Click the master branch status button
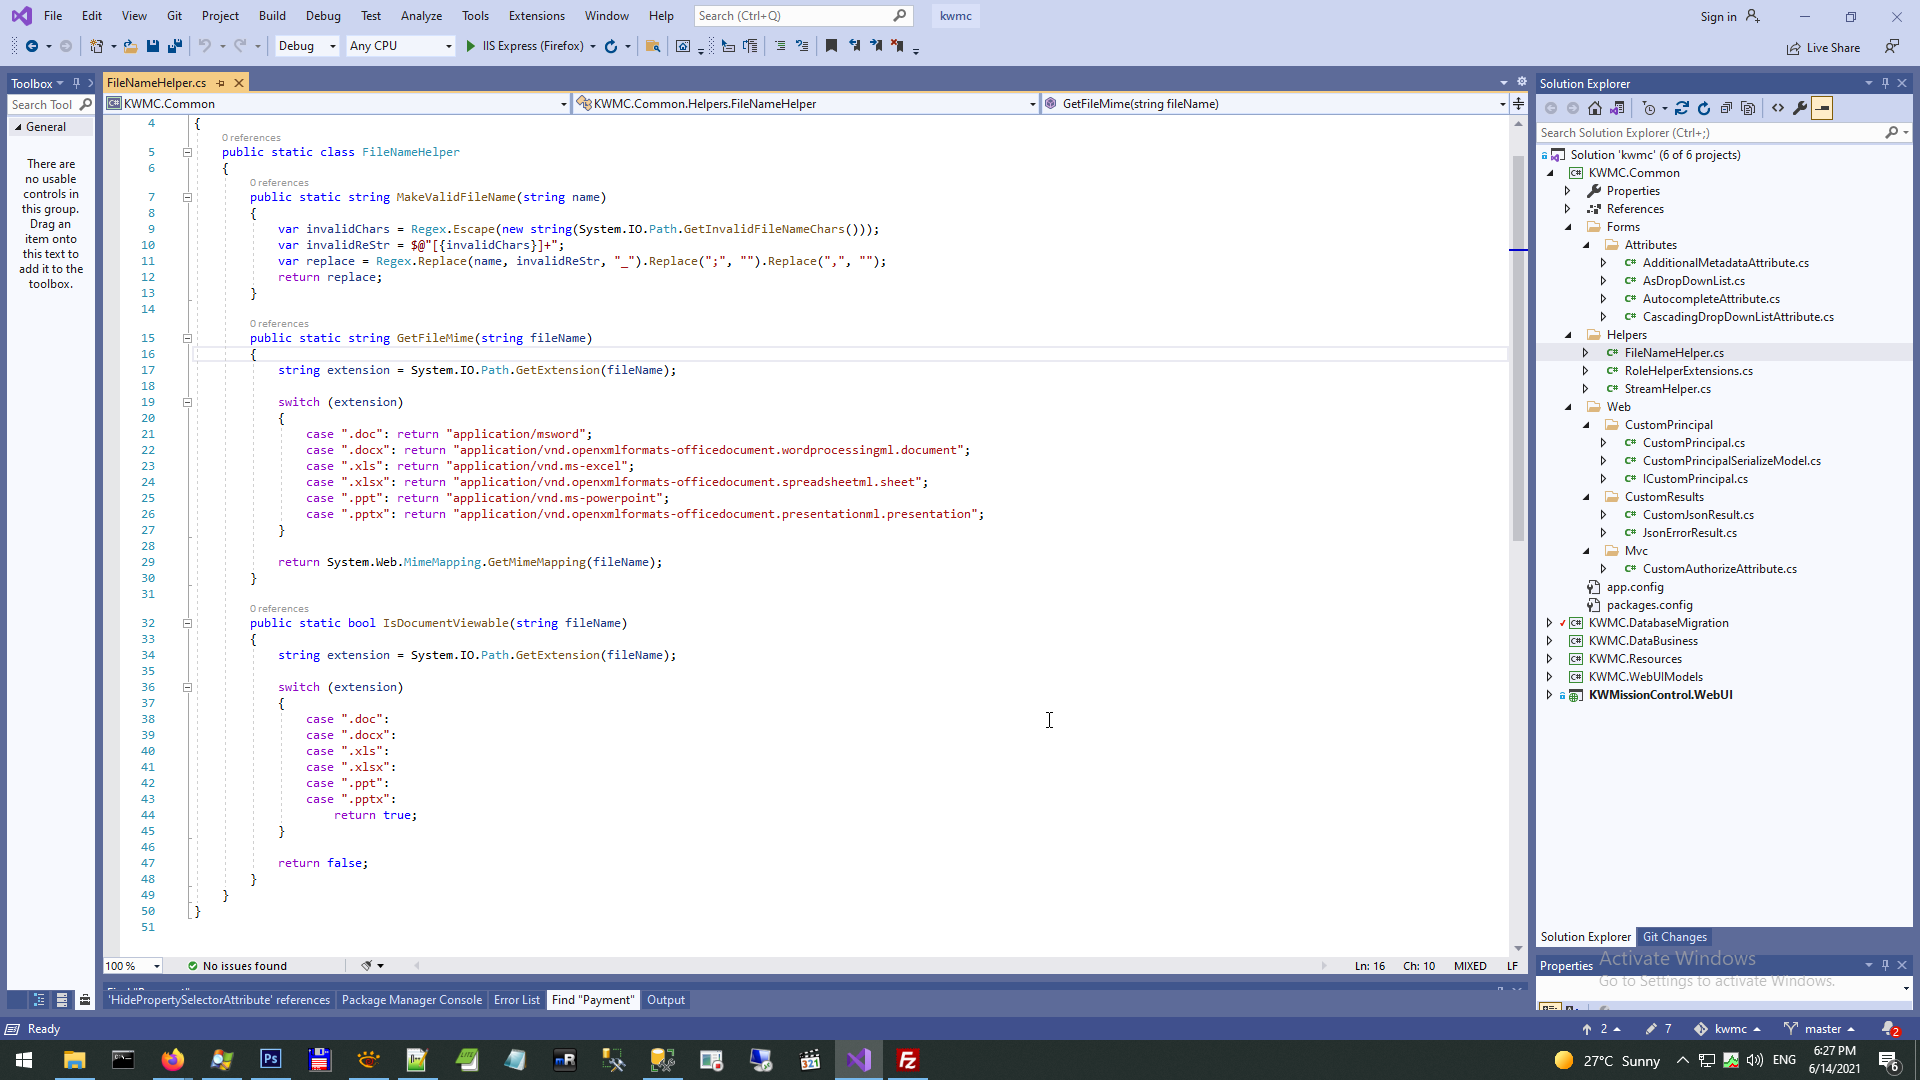Viewport: 1920px width, 1080px height. click(1821, 1029)
